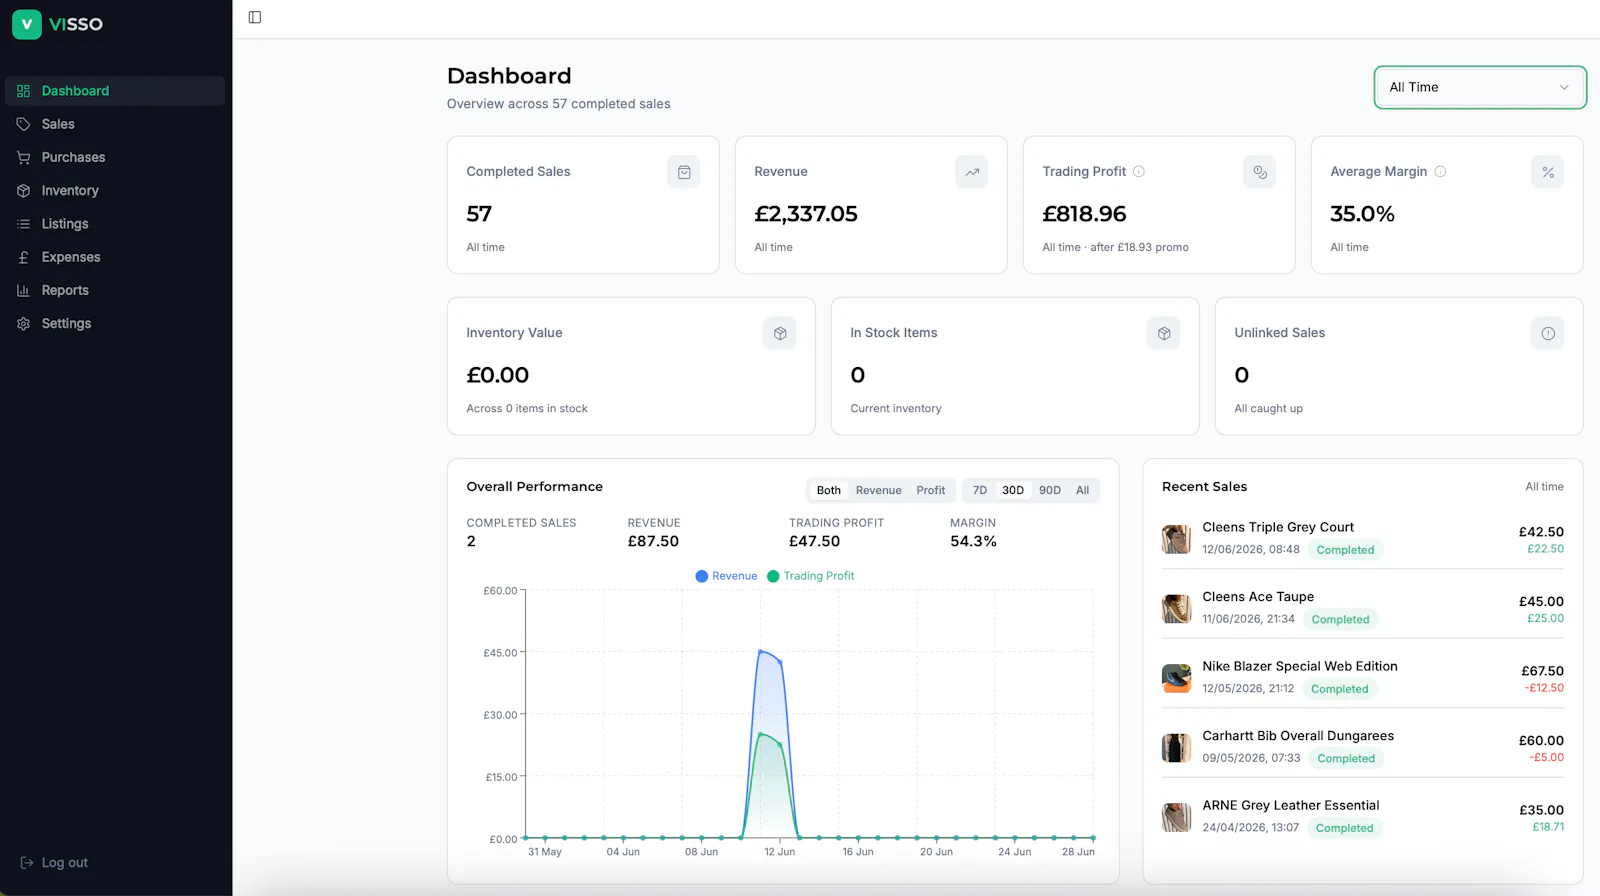
Task: Click the Dashboard grid icon in sidebar
Action: tap(23, 91)
